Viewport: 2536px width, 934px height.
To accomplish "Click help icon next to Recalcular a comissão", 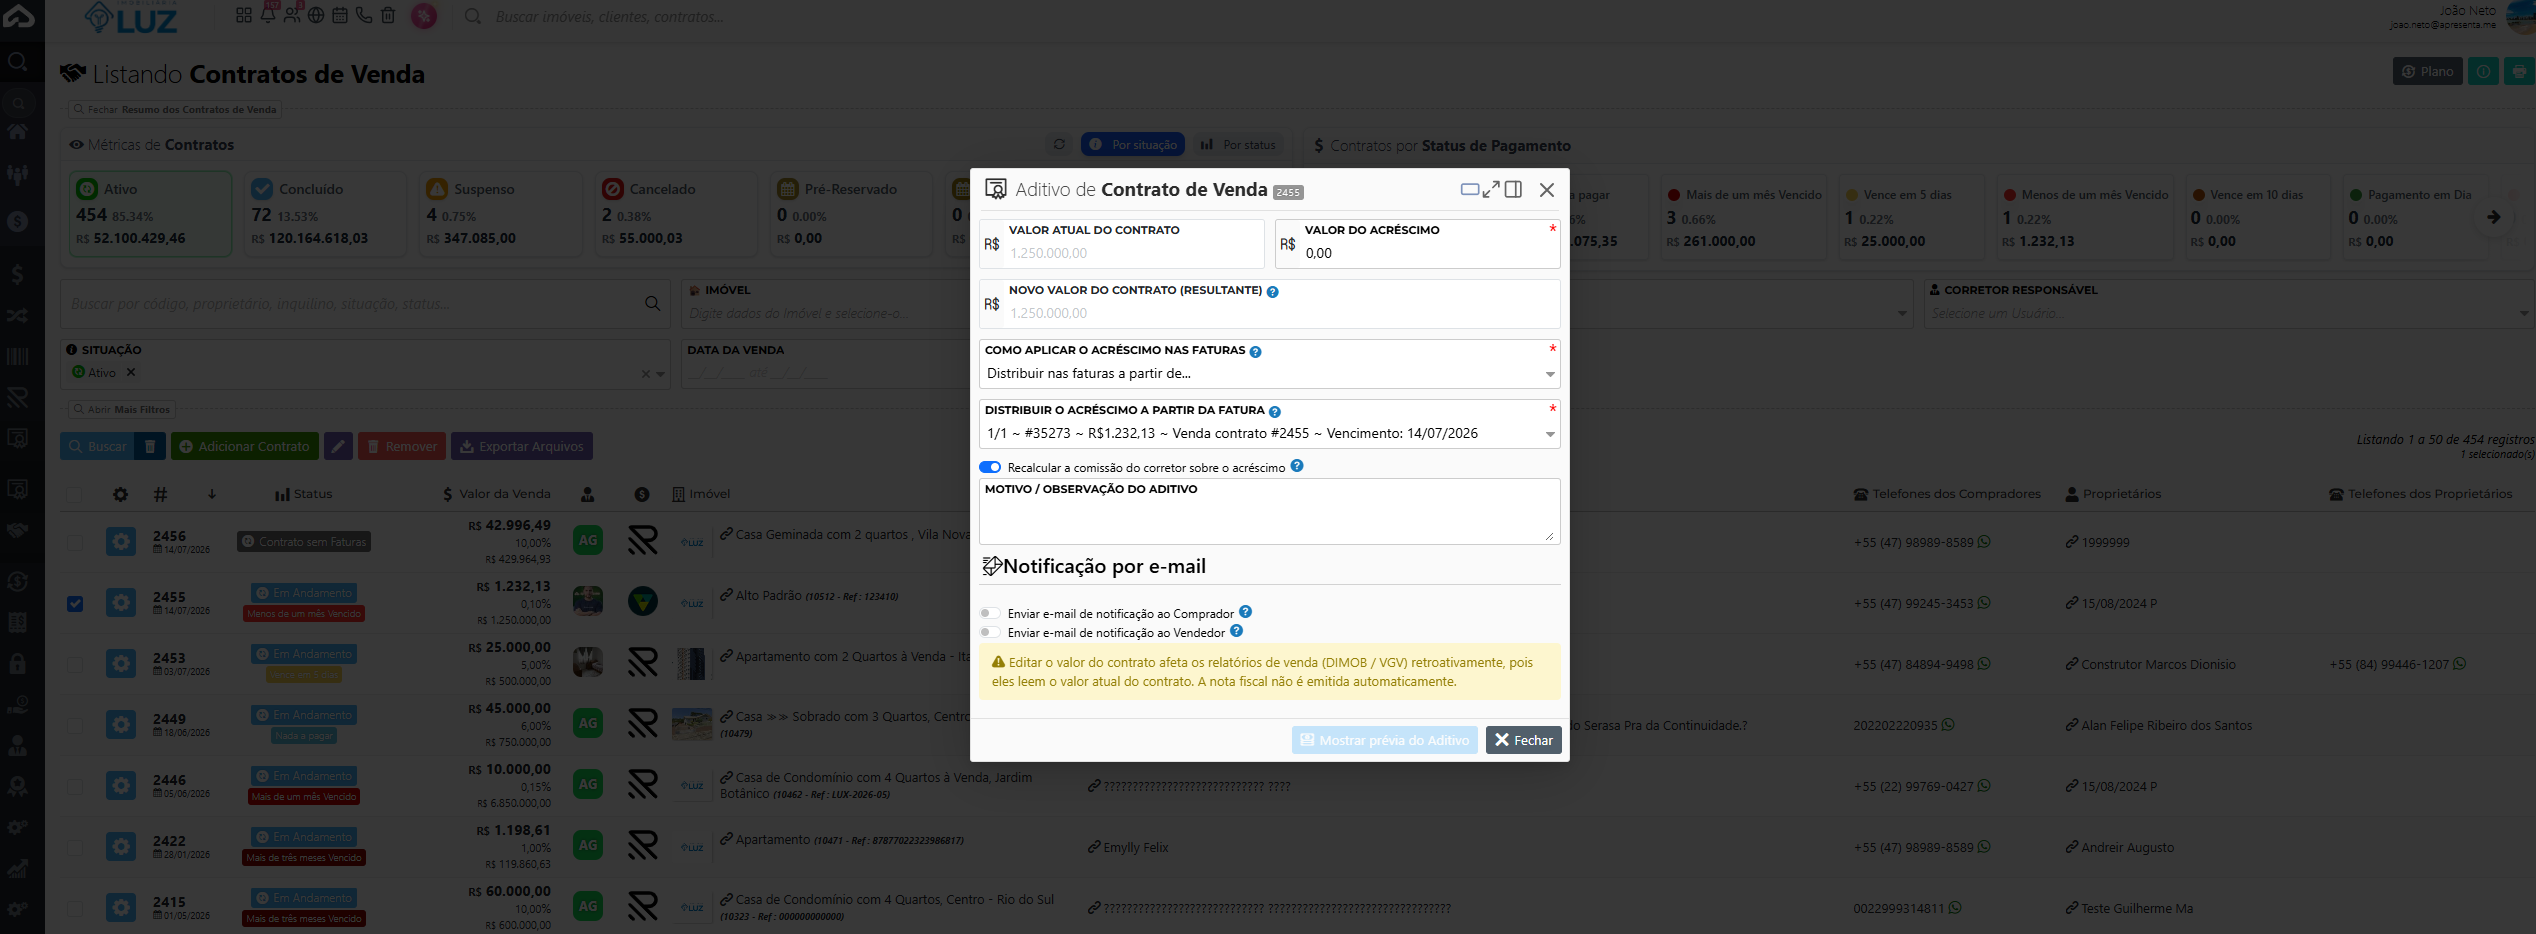I will [x=1297, y=466].
